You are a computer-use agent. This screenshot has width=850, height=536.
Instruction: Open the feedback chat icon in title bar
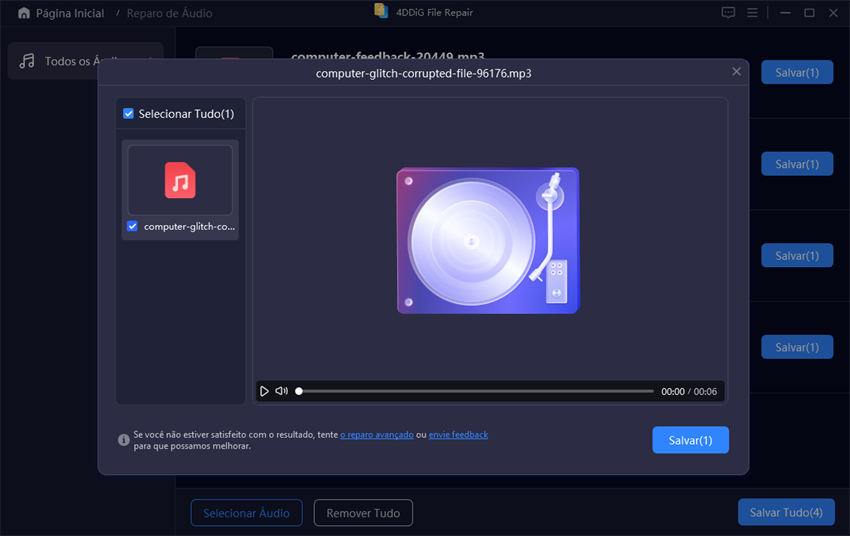coord(727,13)
